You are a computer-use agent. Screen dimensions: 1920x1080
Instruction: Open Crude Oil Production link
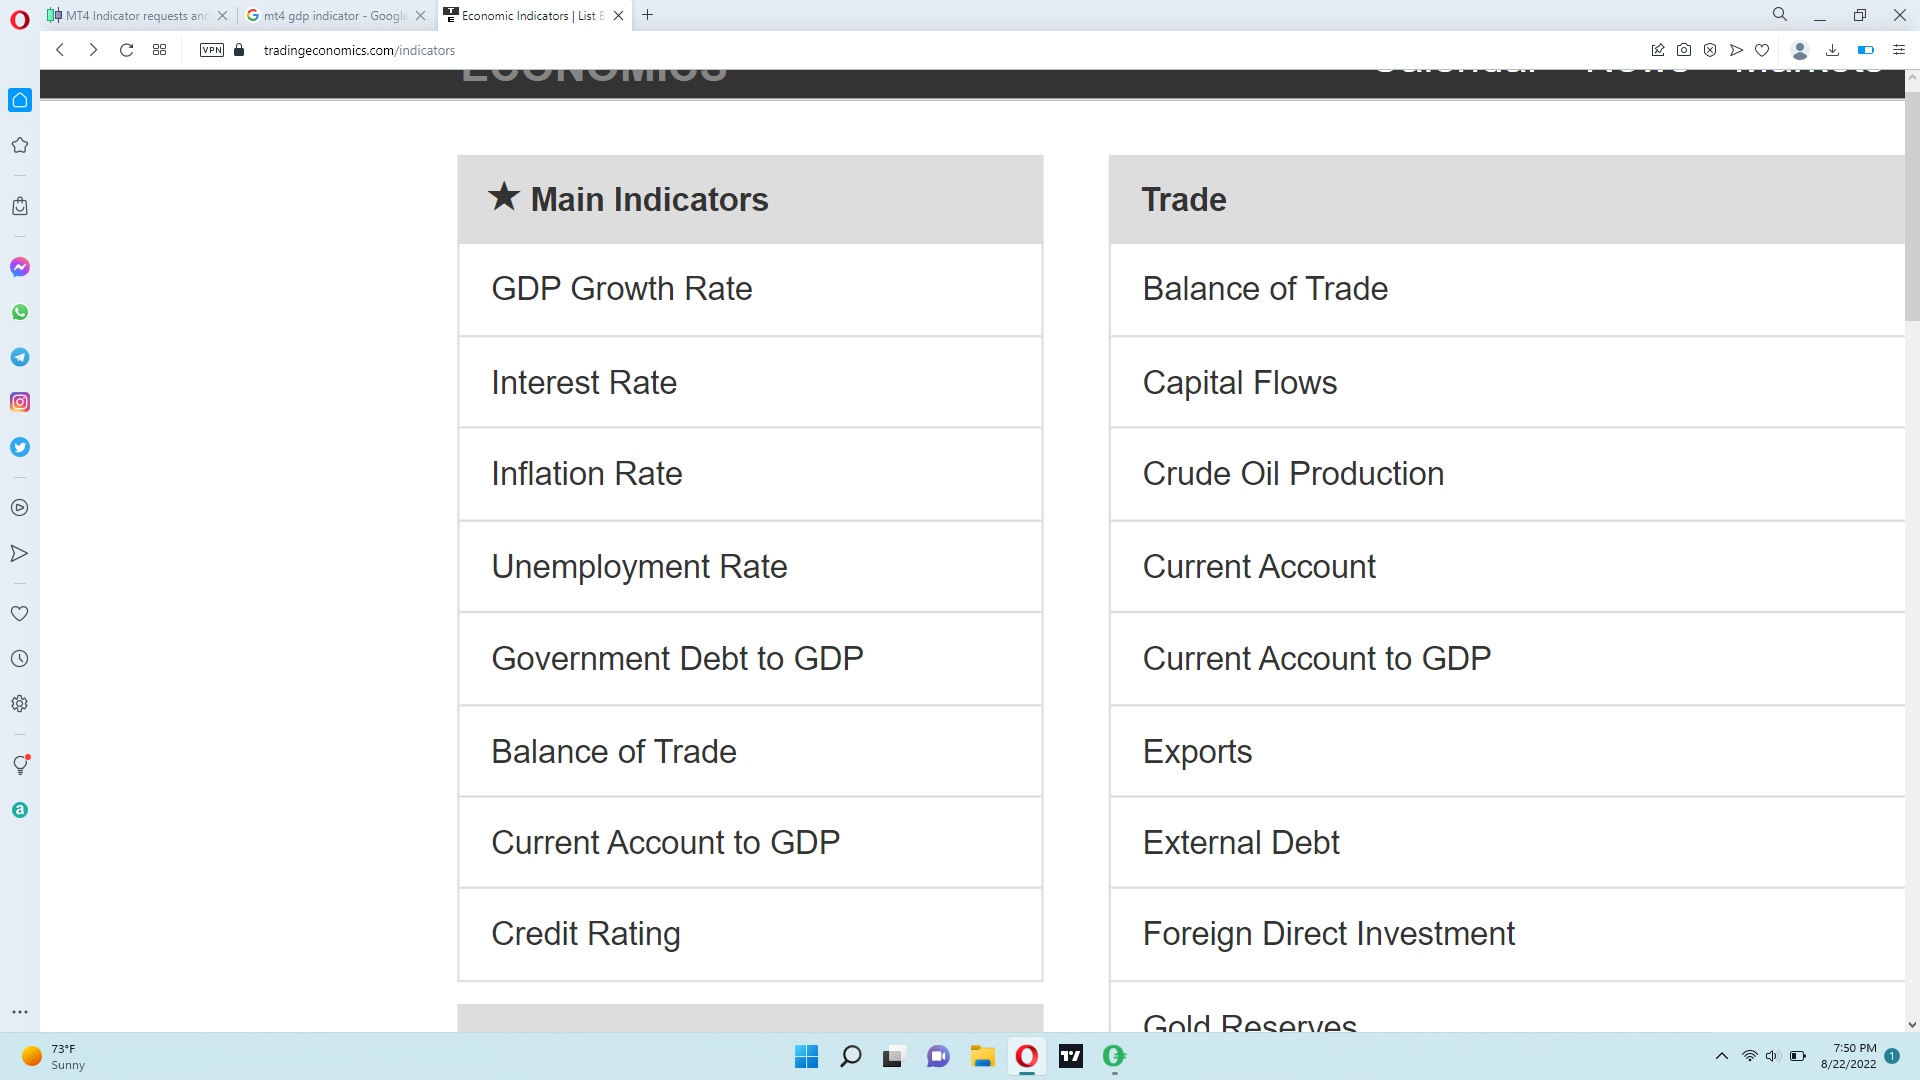(x=1292, y=474)
